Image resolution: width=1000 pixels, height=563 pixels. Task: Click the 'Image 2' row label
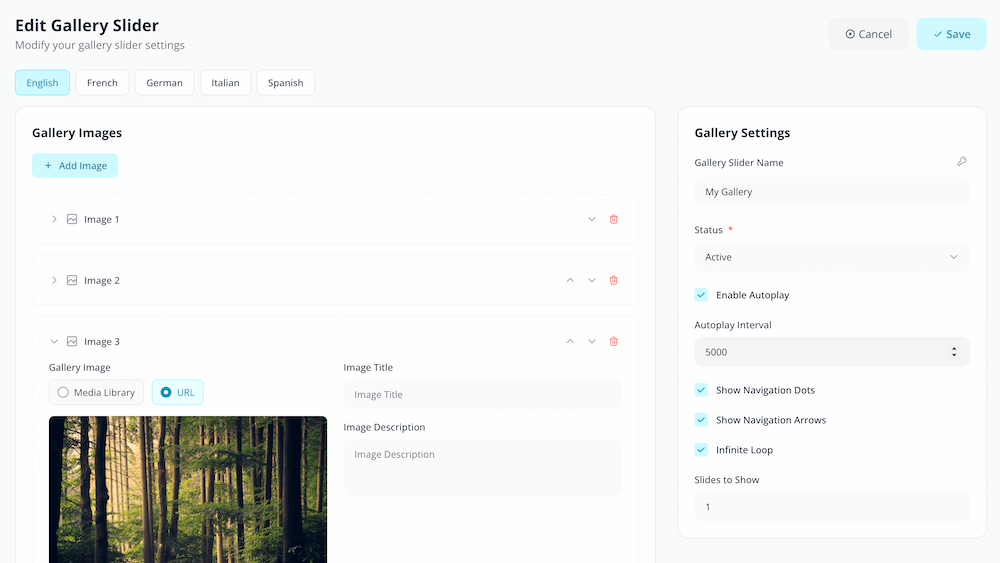pyautogui.click(x=101, y=281)
